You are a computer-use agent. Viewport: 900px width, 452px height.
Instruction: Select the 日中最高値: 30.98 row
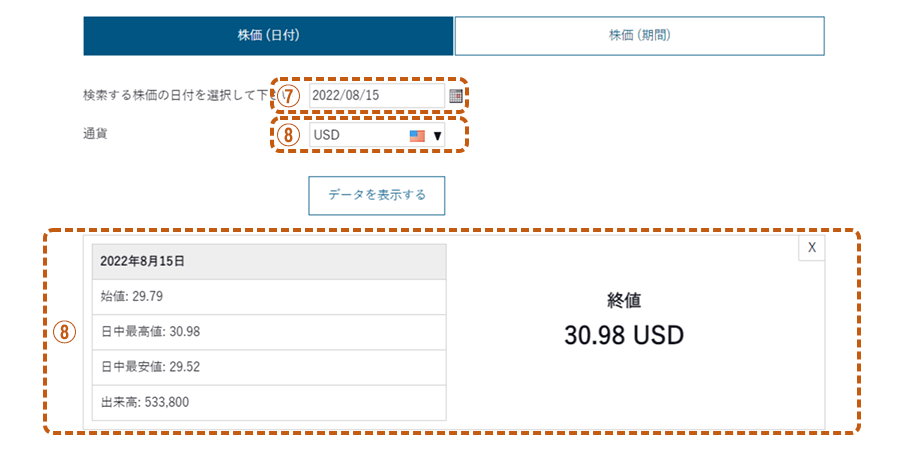tap(269, 332)
